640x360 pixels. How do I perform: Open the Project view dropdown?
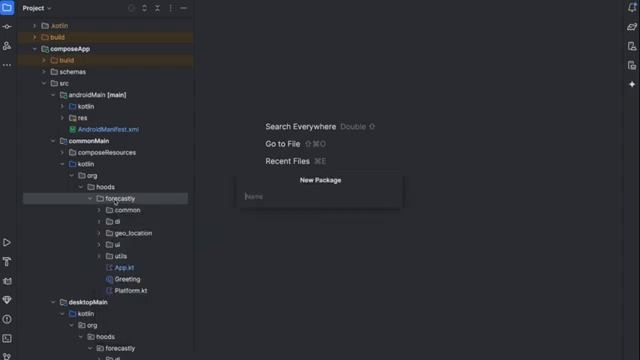37,8
